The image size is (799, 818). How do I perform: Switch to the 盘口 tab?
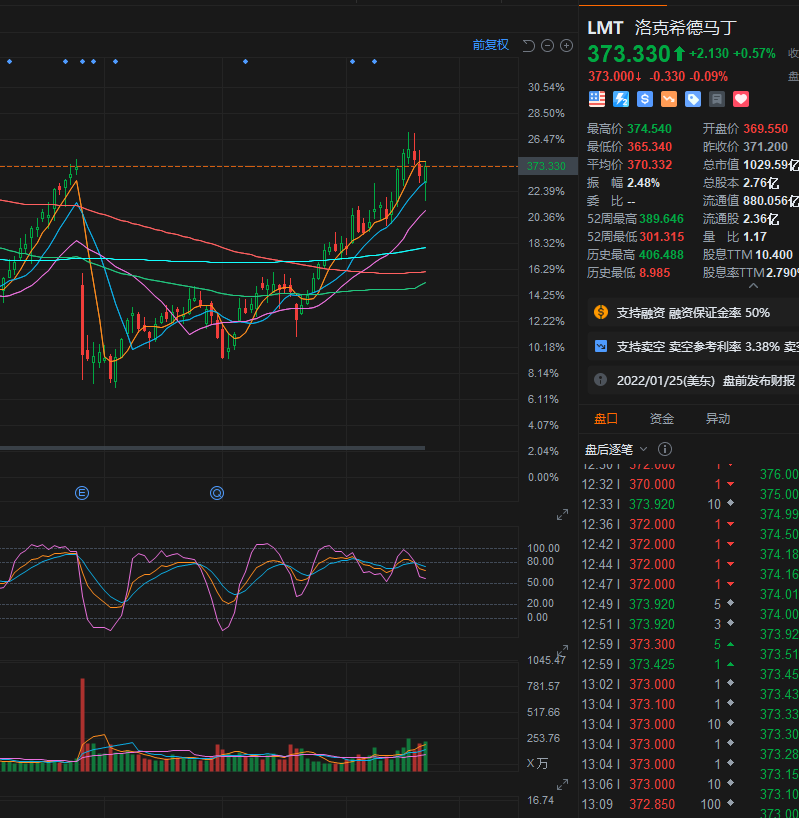coord(606,418)
